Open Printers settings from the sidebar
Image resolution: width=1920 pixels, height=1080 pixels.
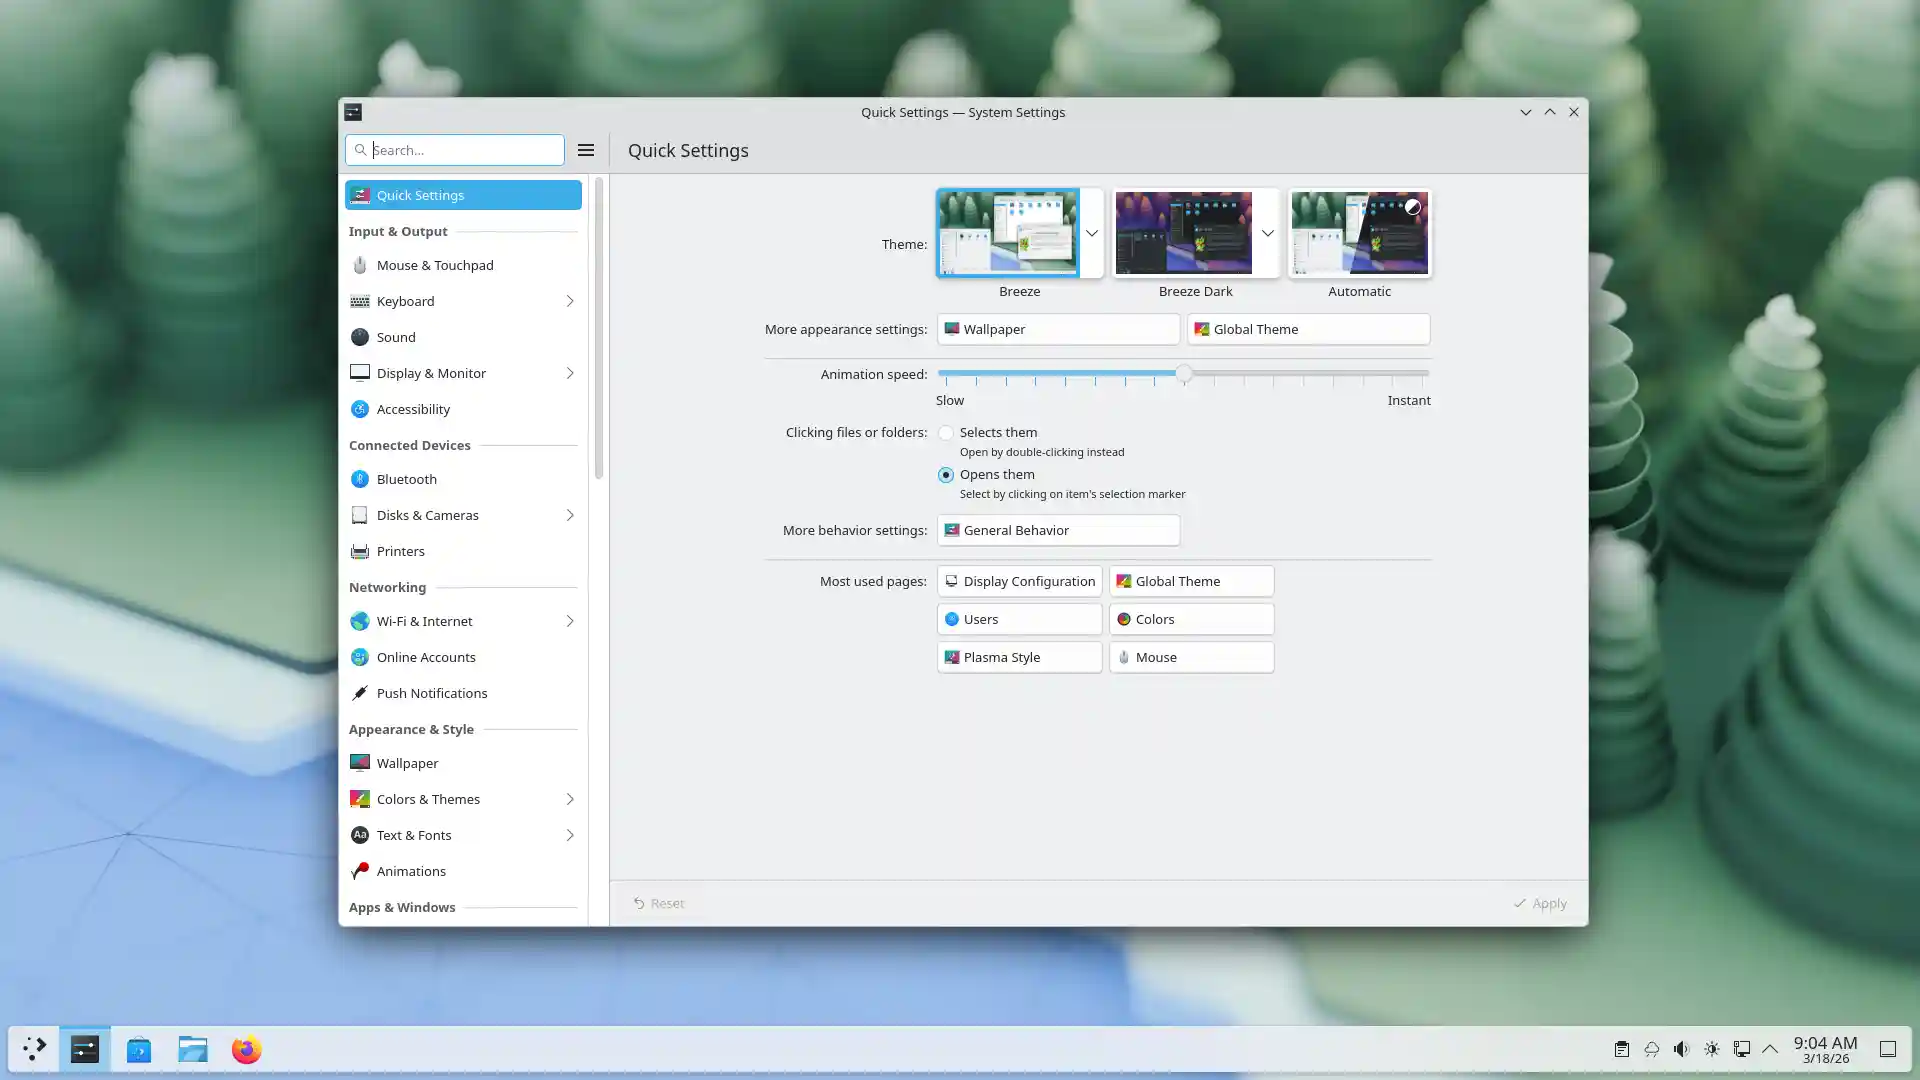[x=400, y=551]
